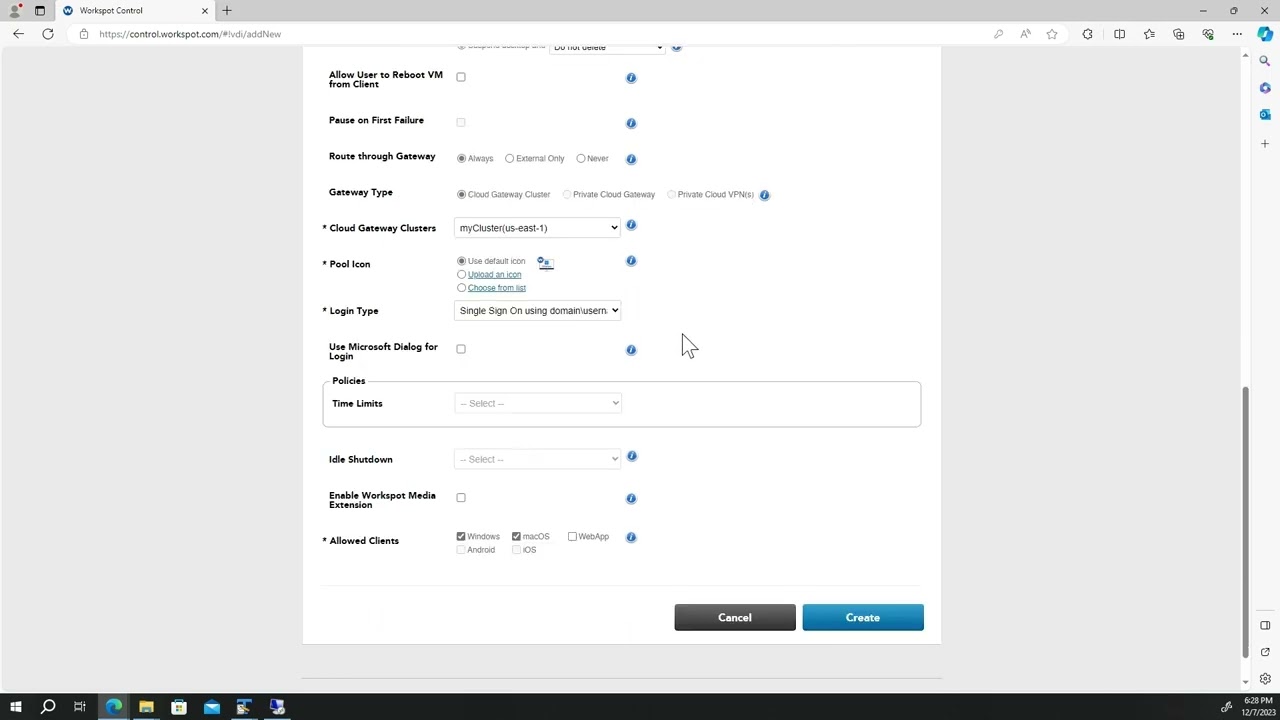Screen dimensions: 1280x720
Task: Open File Explorer from taskbar
Action: tap(146, 707)
